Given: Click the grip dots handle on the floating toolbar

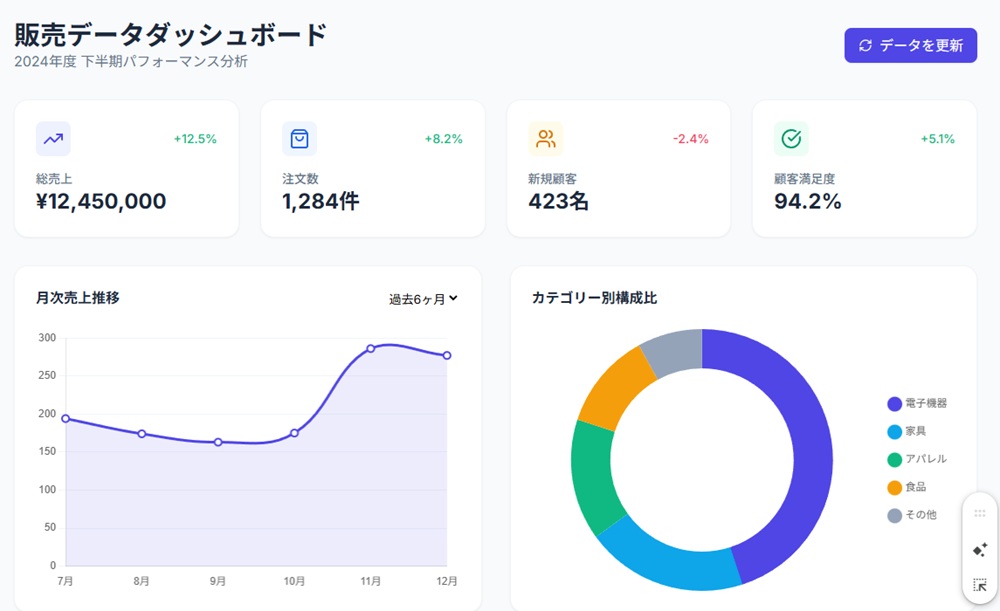Looking at the screenshot, I should (x=977, y=513).
